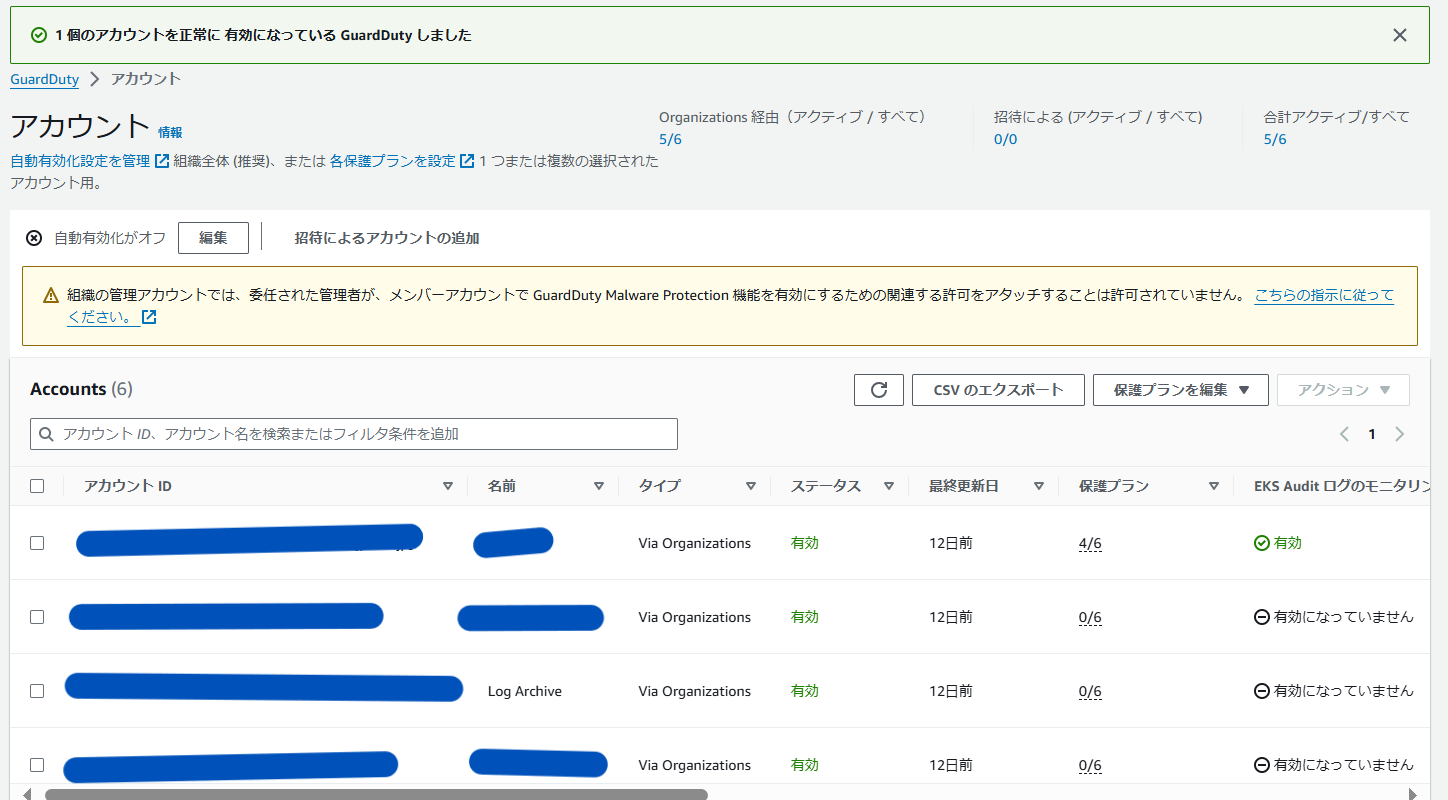Select all accounts using the header checkbox

37,485
